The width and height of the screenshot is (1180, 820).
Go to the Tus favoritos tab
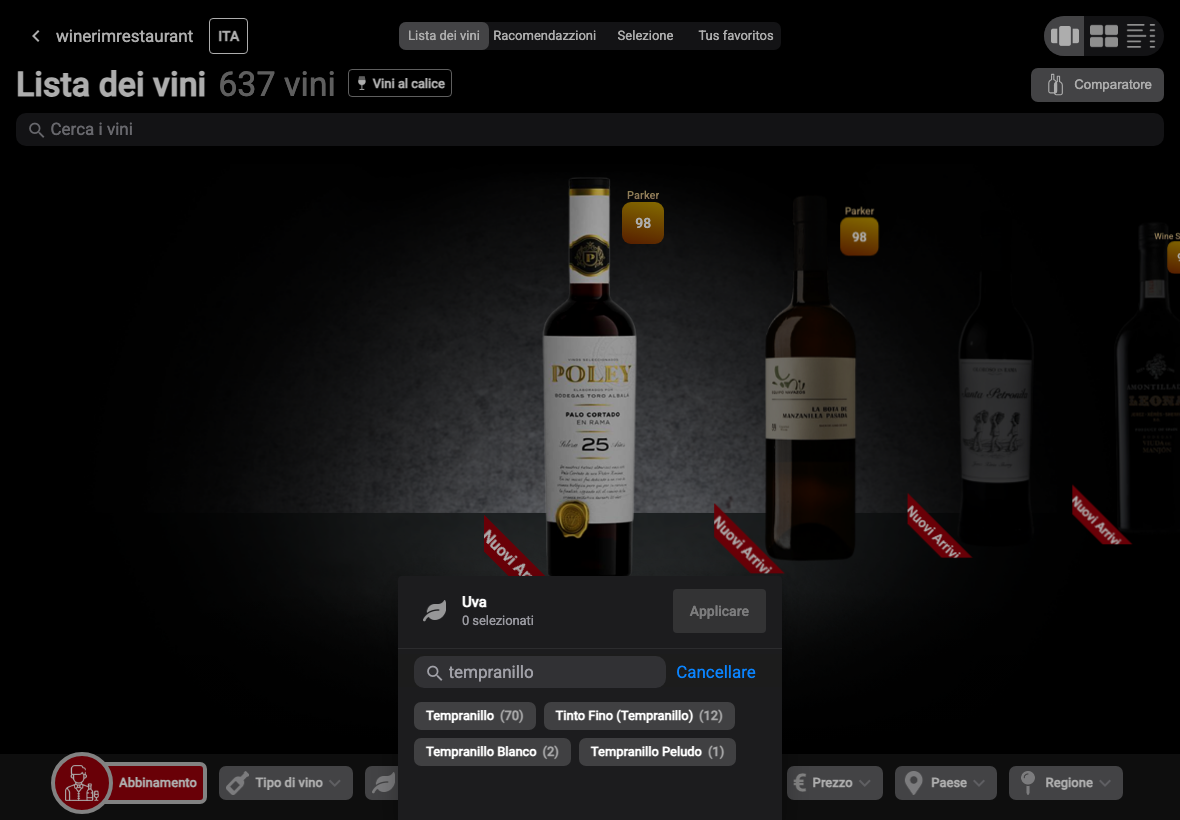(x=735, y=35)
